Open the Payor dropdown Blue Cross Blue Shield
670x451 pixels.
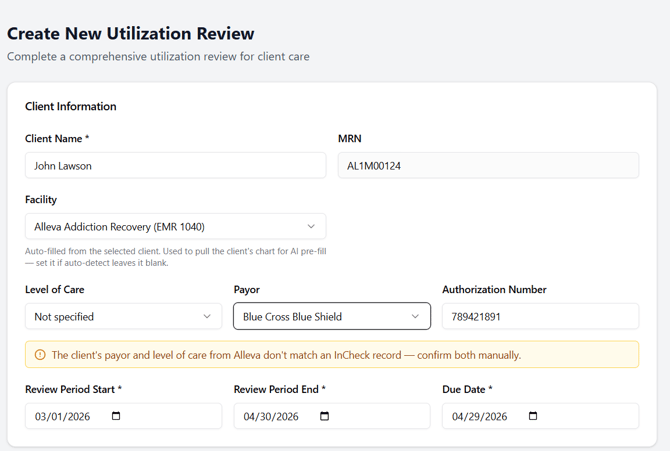click(x=332, y=316)
